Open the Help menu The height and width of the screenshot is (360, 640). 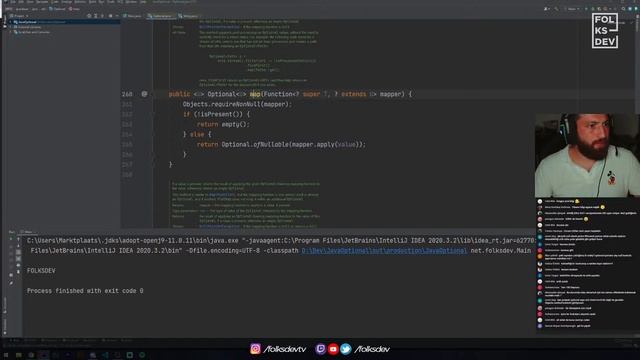(143, 2)
